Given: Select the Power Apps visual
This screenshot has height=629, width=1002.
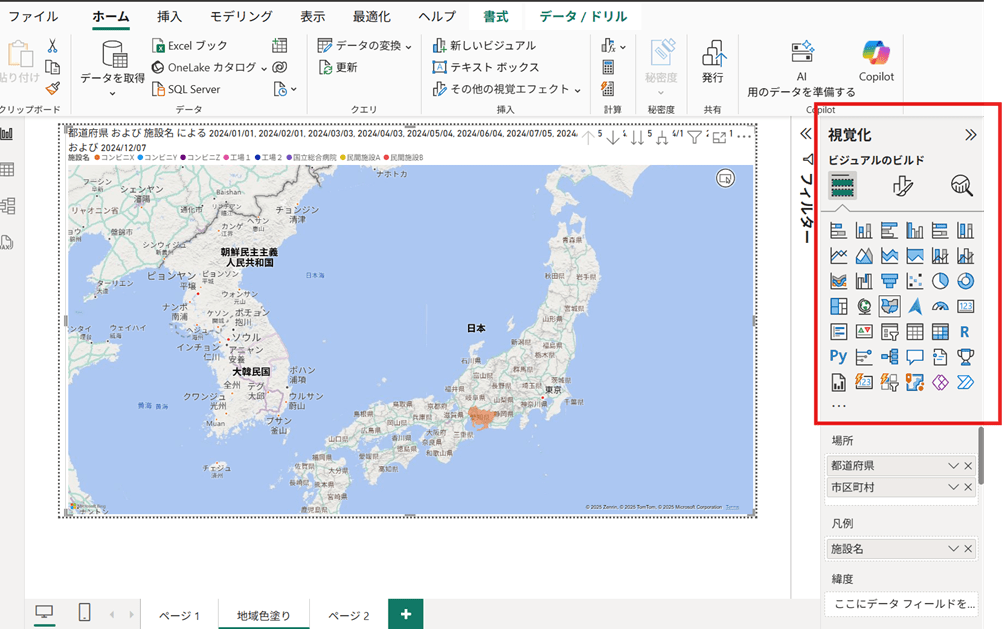Looking at the screenshot, I should (940, 382).
